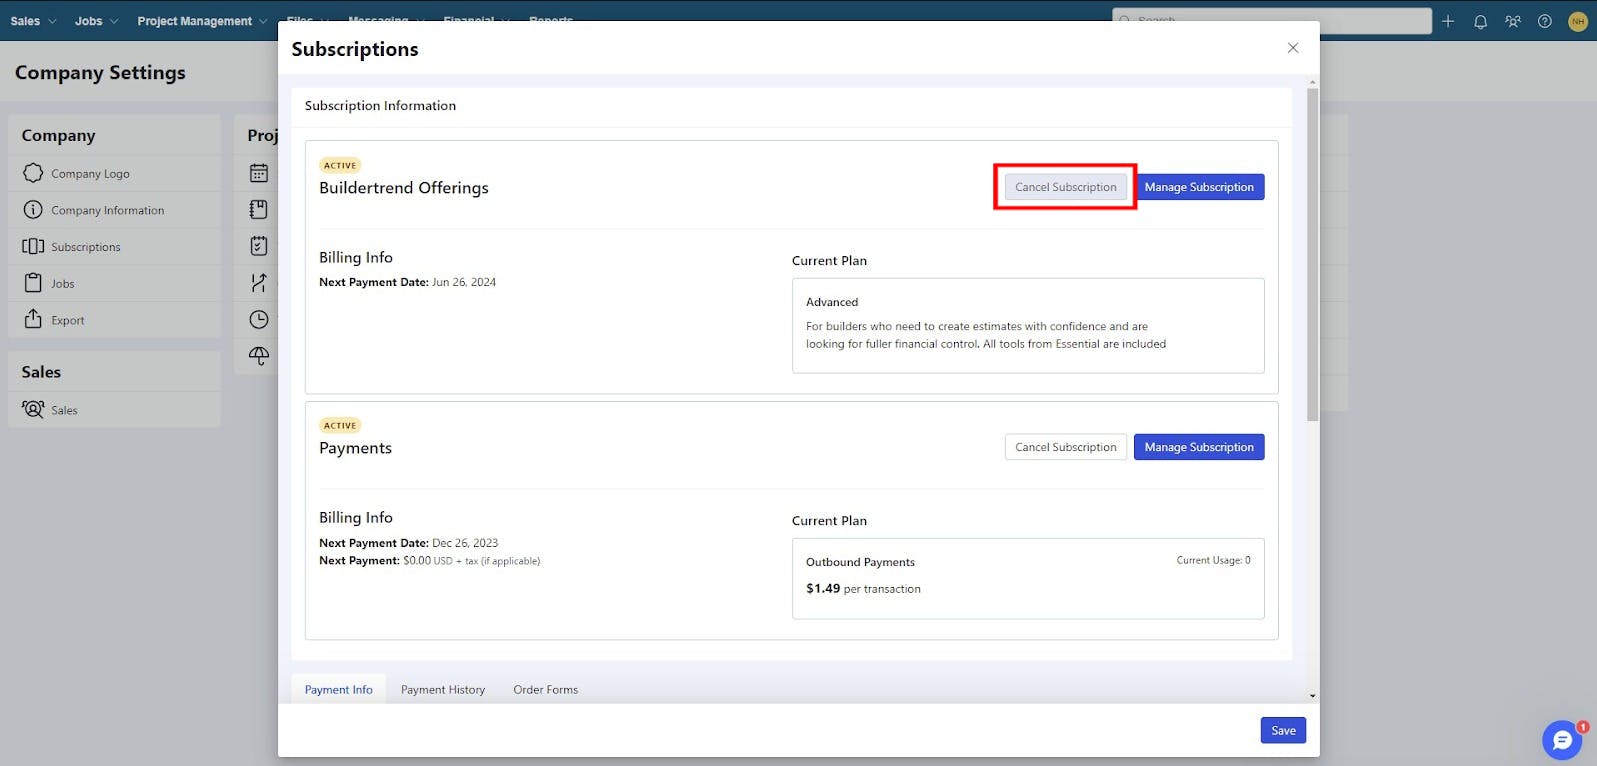The height and width of the screenshot is (766, 1597).
Task: Manage the Payments subscription
Action: (1199, 447)
